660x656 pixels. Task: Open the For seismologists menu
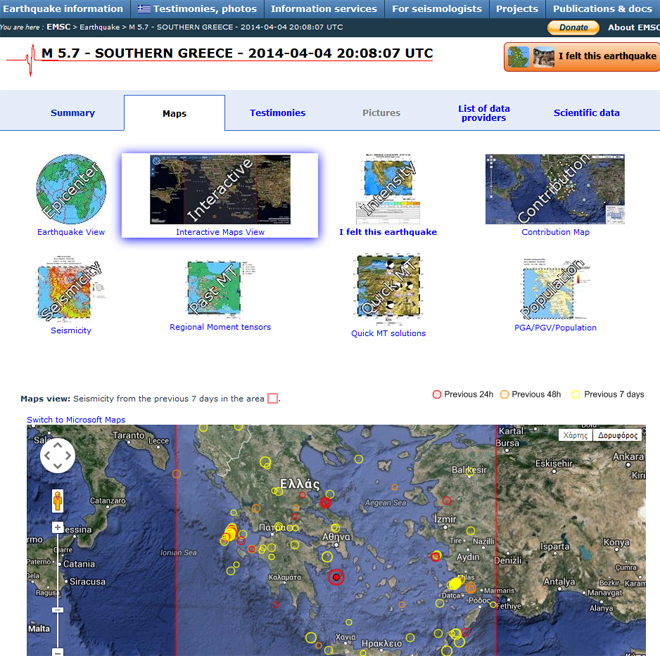[x=437, y=9]
